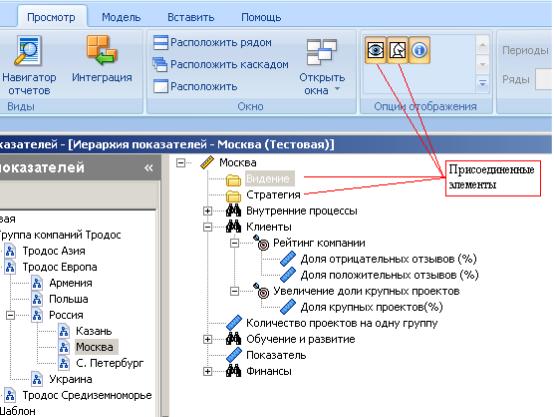The height and width of the screenshot is (417, 554).
Task: Collapse the Россия node
Action: click(11, 315)
